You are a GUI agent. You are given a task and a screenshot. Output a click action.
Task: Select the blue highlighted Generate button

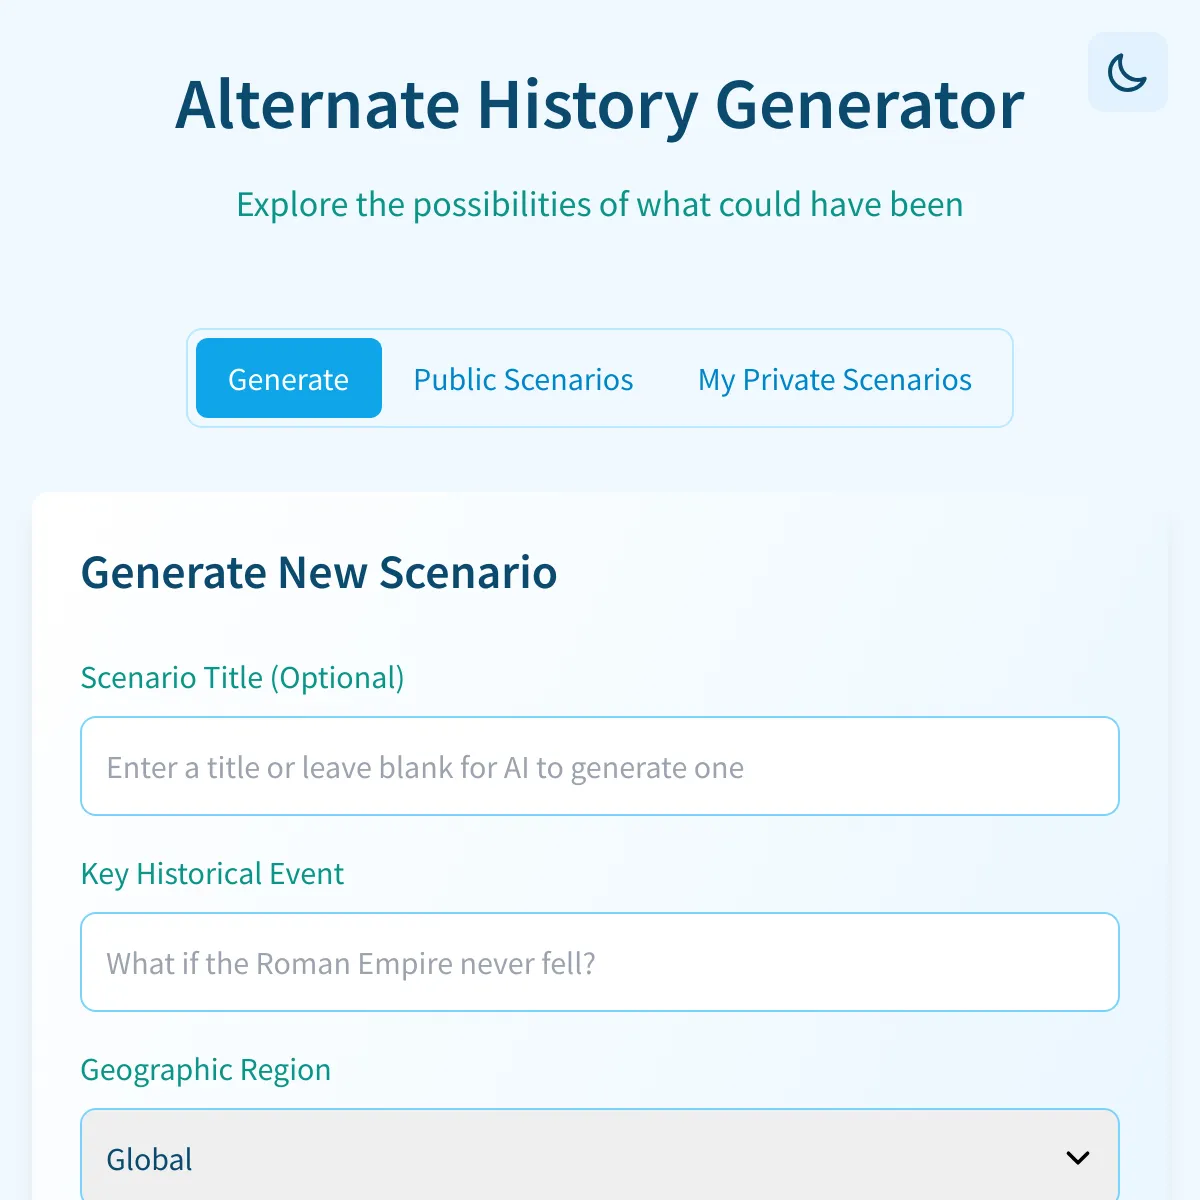[289, 378]
